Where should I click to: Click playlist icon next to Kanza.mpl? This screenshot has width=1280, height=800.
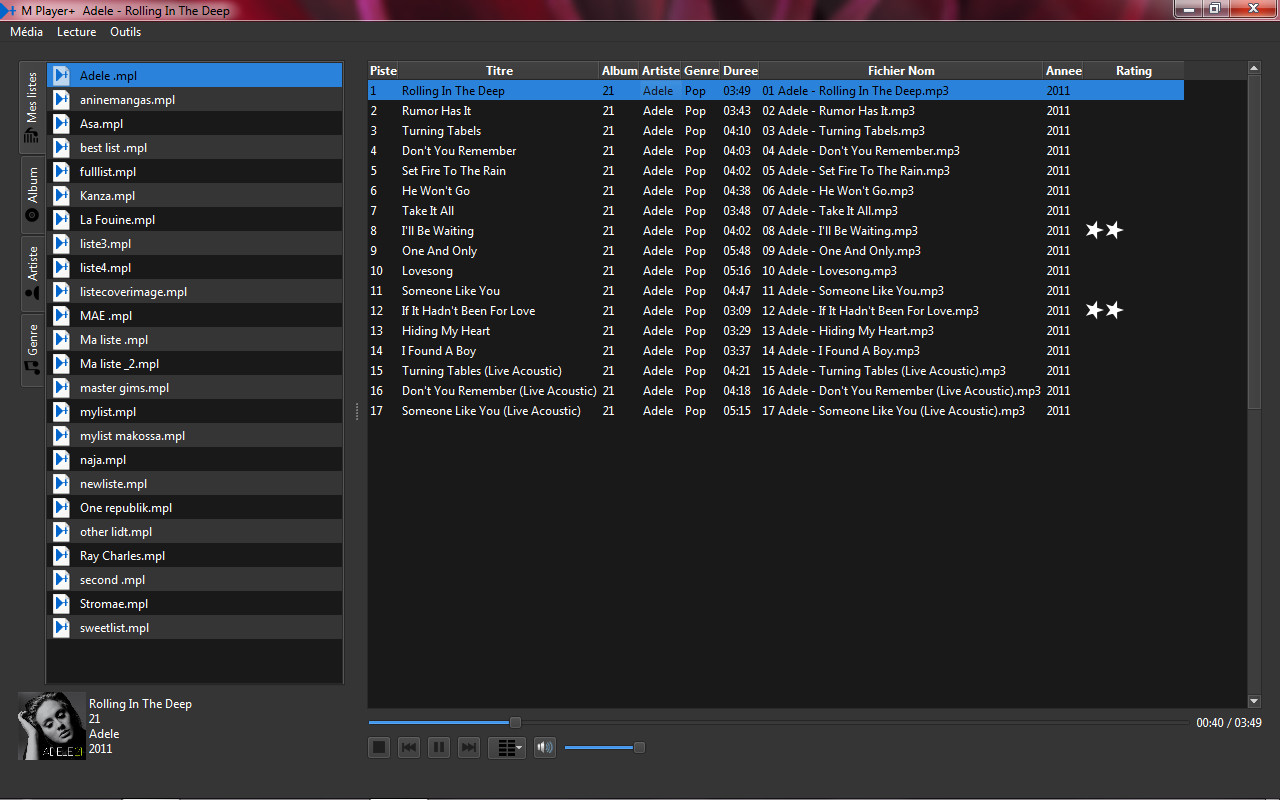click(x=61, y=195)
